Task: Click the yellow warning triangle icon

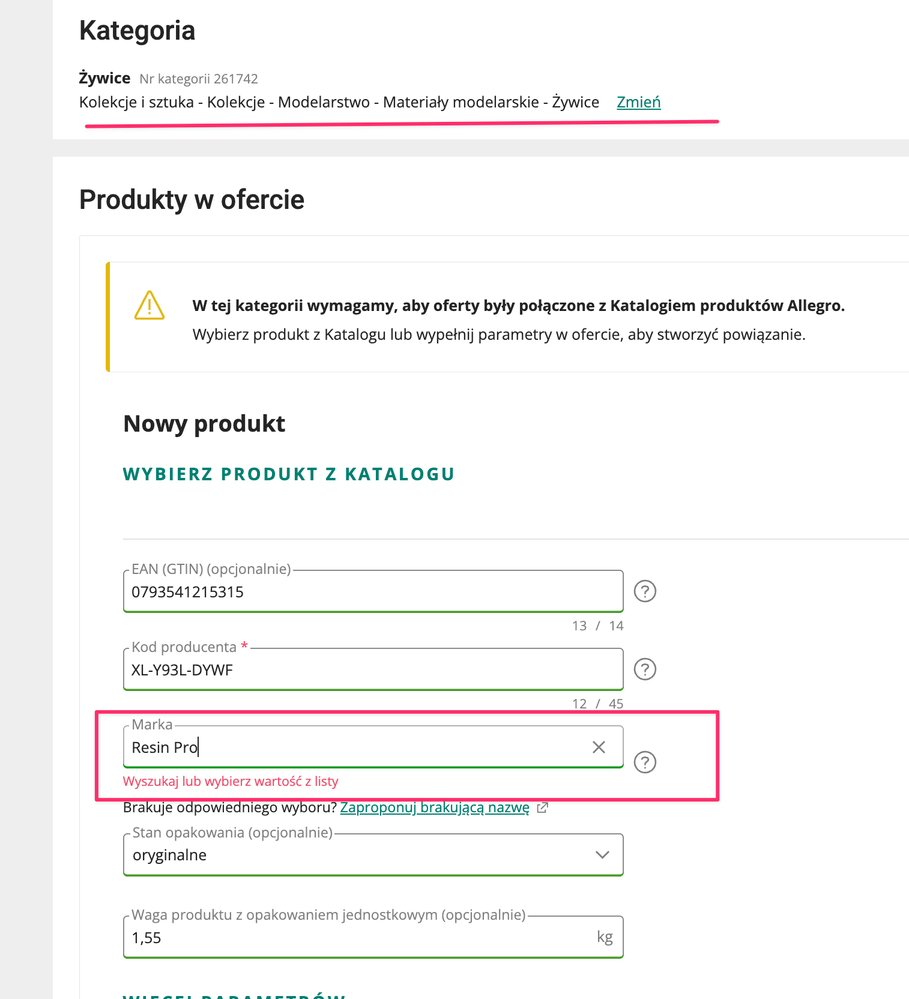Action: 149,306
